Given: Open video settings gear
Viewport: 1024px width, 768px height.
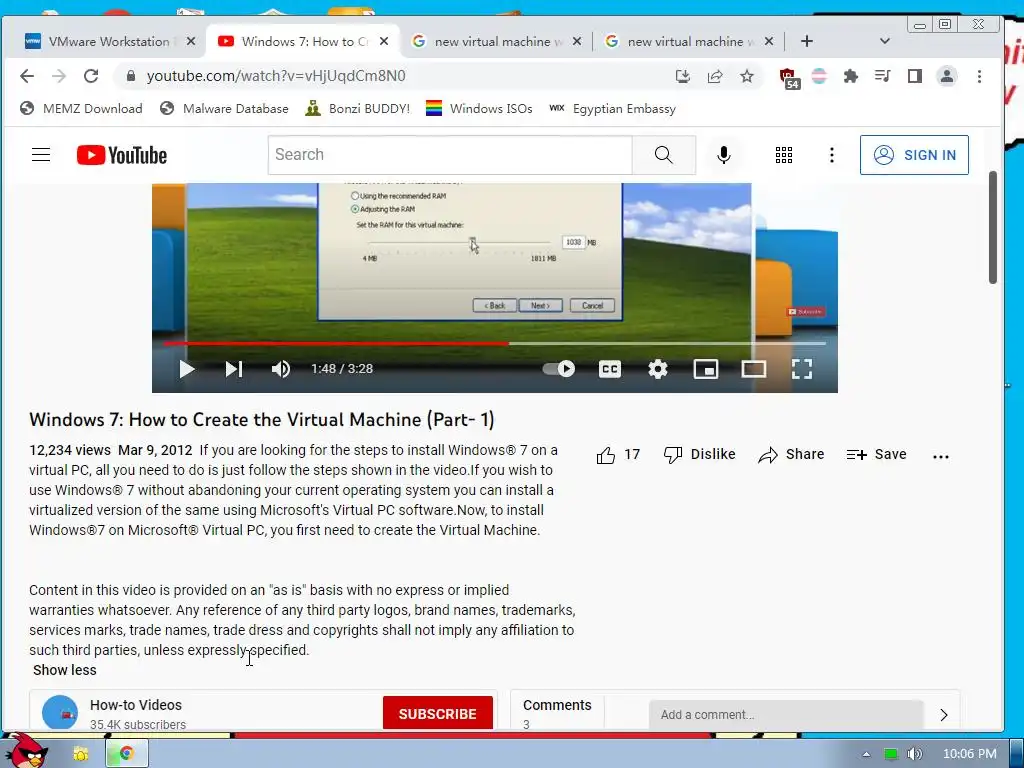Looking at the screenshot, I should pos(658,369).
